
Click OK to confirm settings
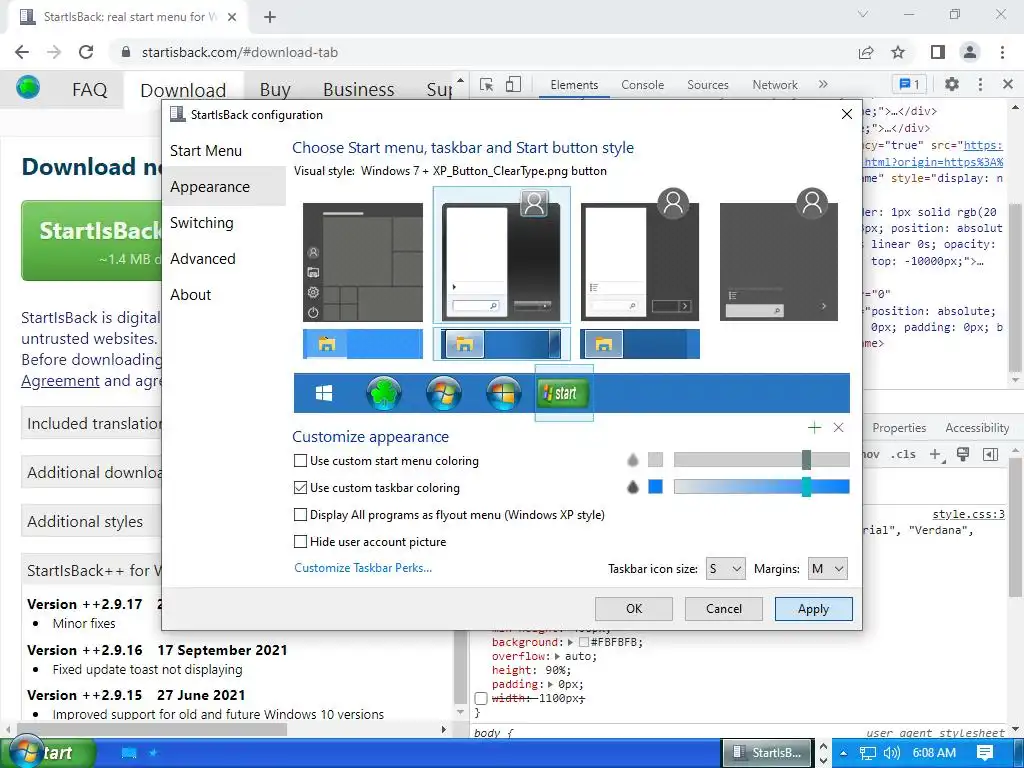(x=633, y=609)
